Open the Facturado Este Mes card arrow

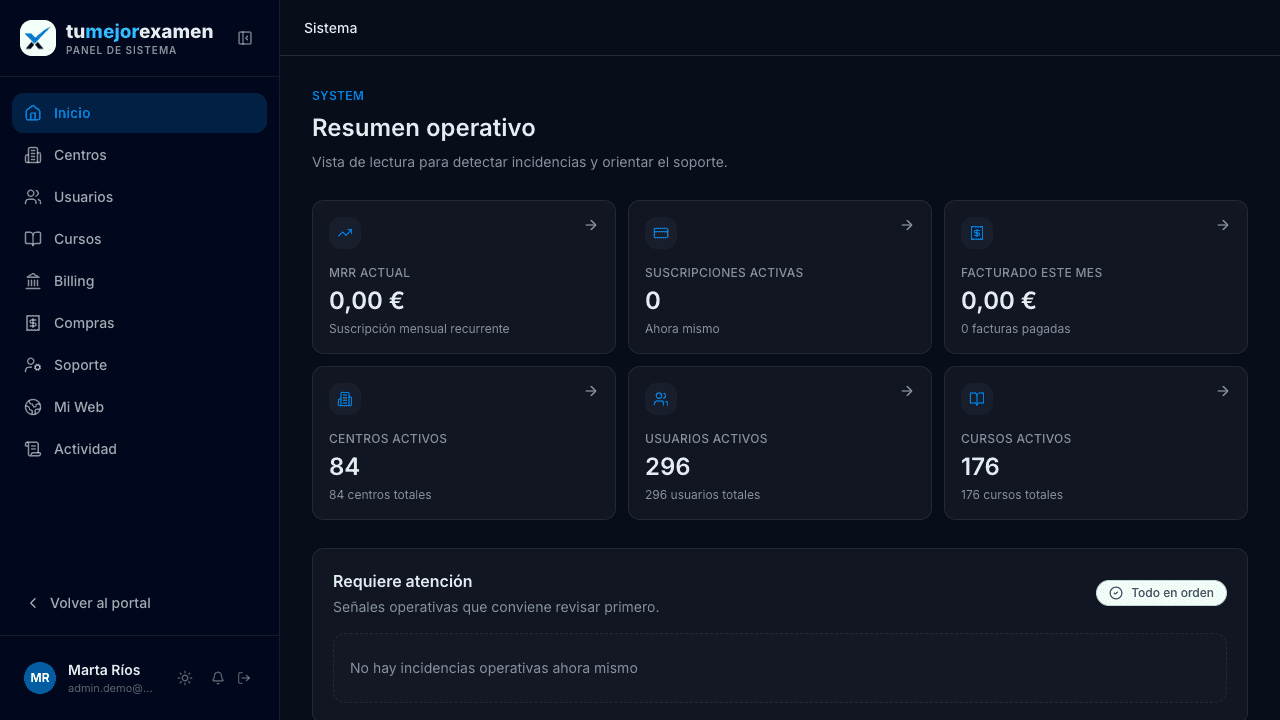click(x=1223, y=225)
